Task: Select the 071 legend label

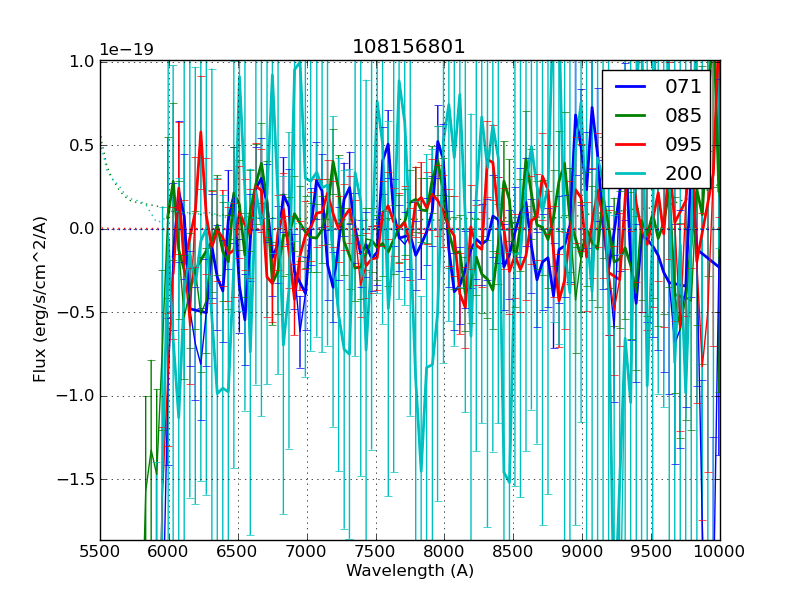Action: [683, 86]
